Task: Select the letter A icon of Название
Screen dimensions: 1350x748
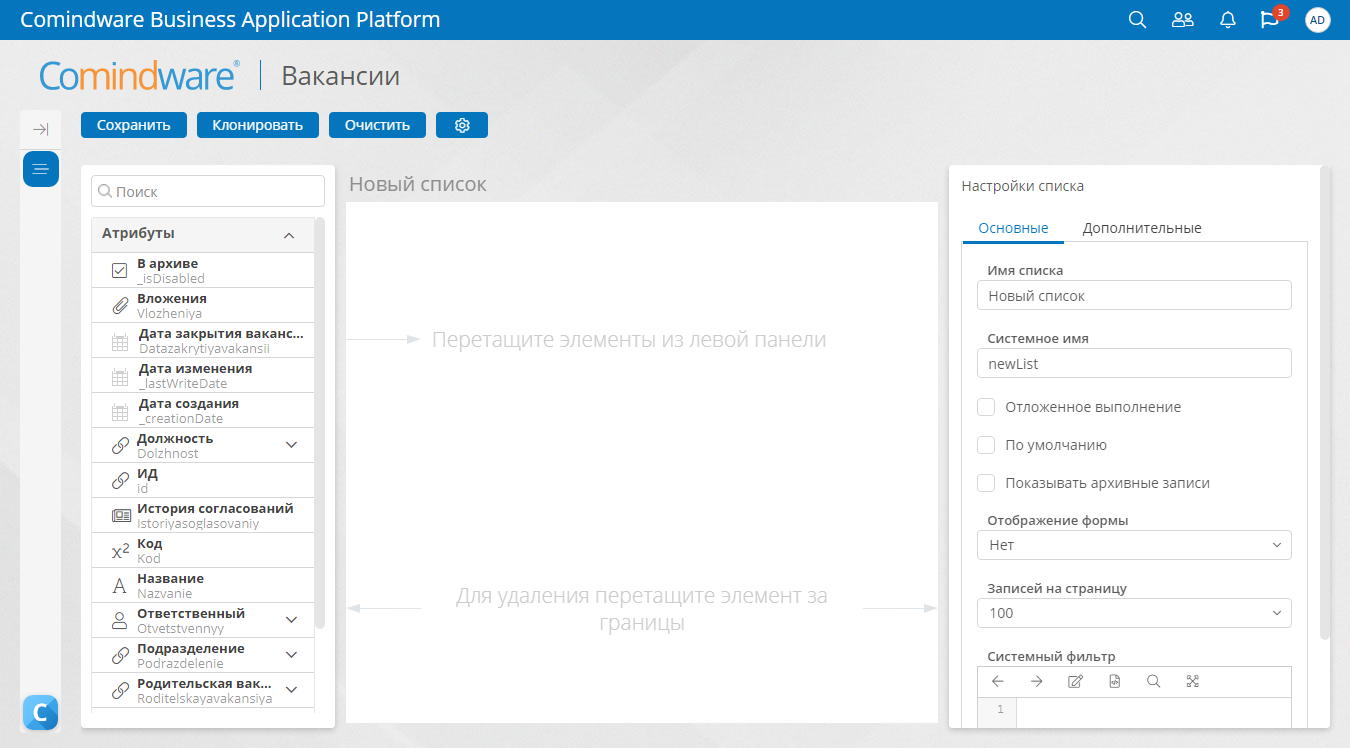Action: [x=119, y=586]
